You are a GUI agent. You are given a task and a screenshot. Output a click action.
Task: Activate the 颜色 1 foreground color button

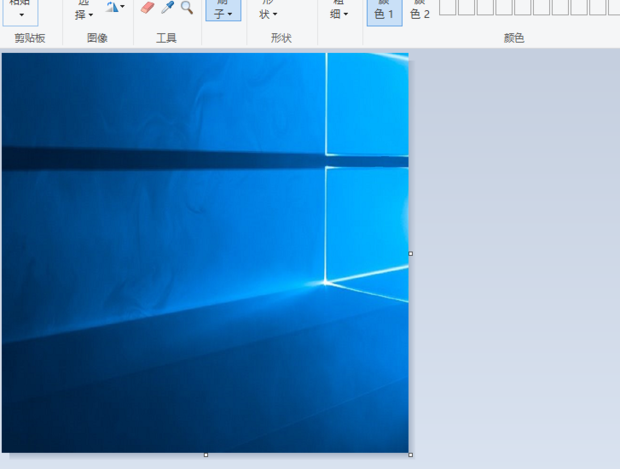[x=384, y=12]
